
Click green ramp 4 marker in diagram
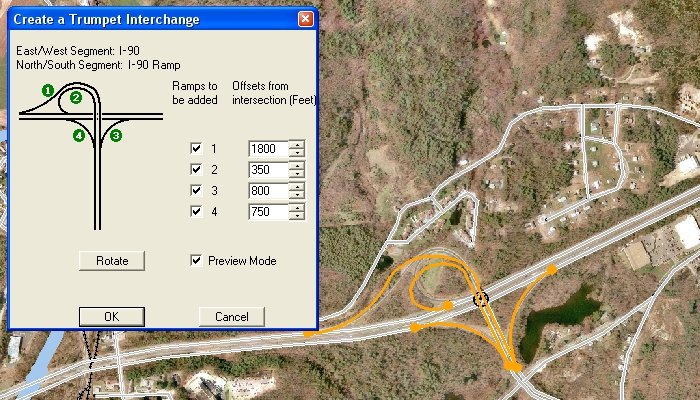pyautogui.click(x=79, y=135)
